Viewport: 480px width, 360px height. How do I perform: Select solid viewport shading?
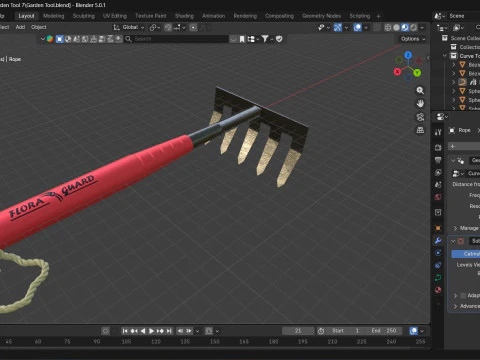(396, 27)
